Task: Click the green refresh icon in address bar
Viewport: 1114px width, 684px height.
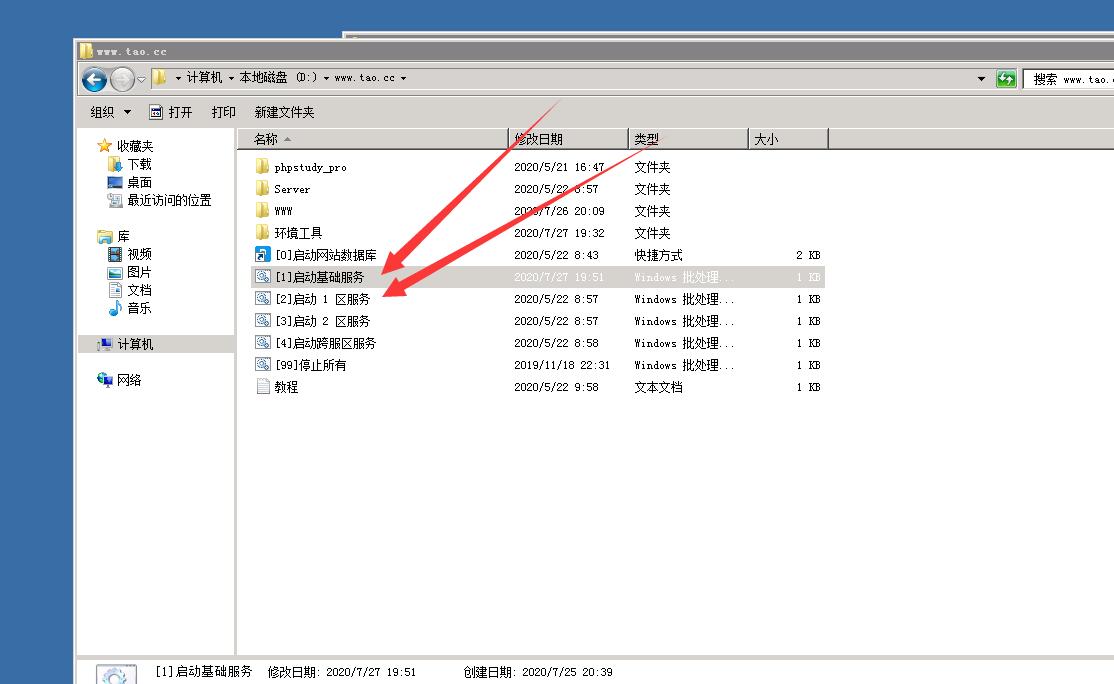Action: point(1006,79)
